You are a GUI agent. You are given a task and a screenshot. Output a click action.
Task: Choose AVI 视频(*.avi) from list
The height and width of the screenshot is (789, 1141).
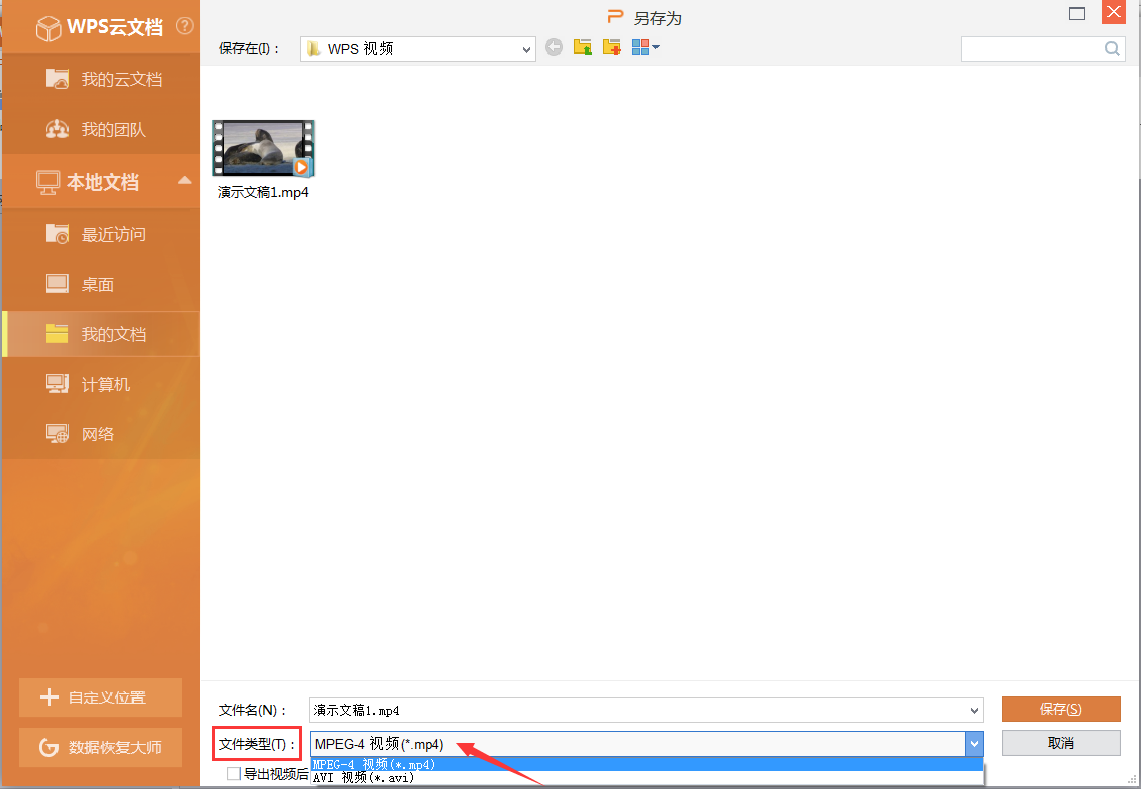point(646,777)
